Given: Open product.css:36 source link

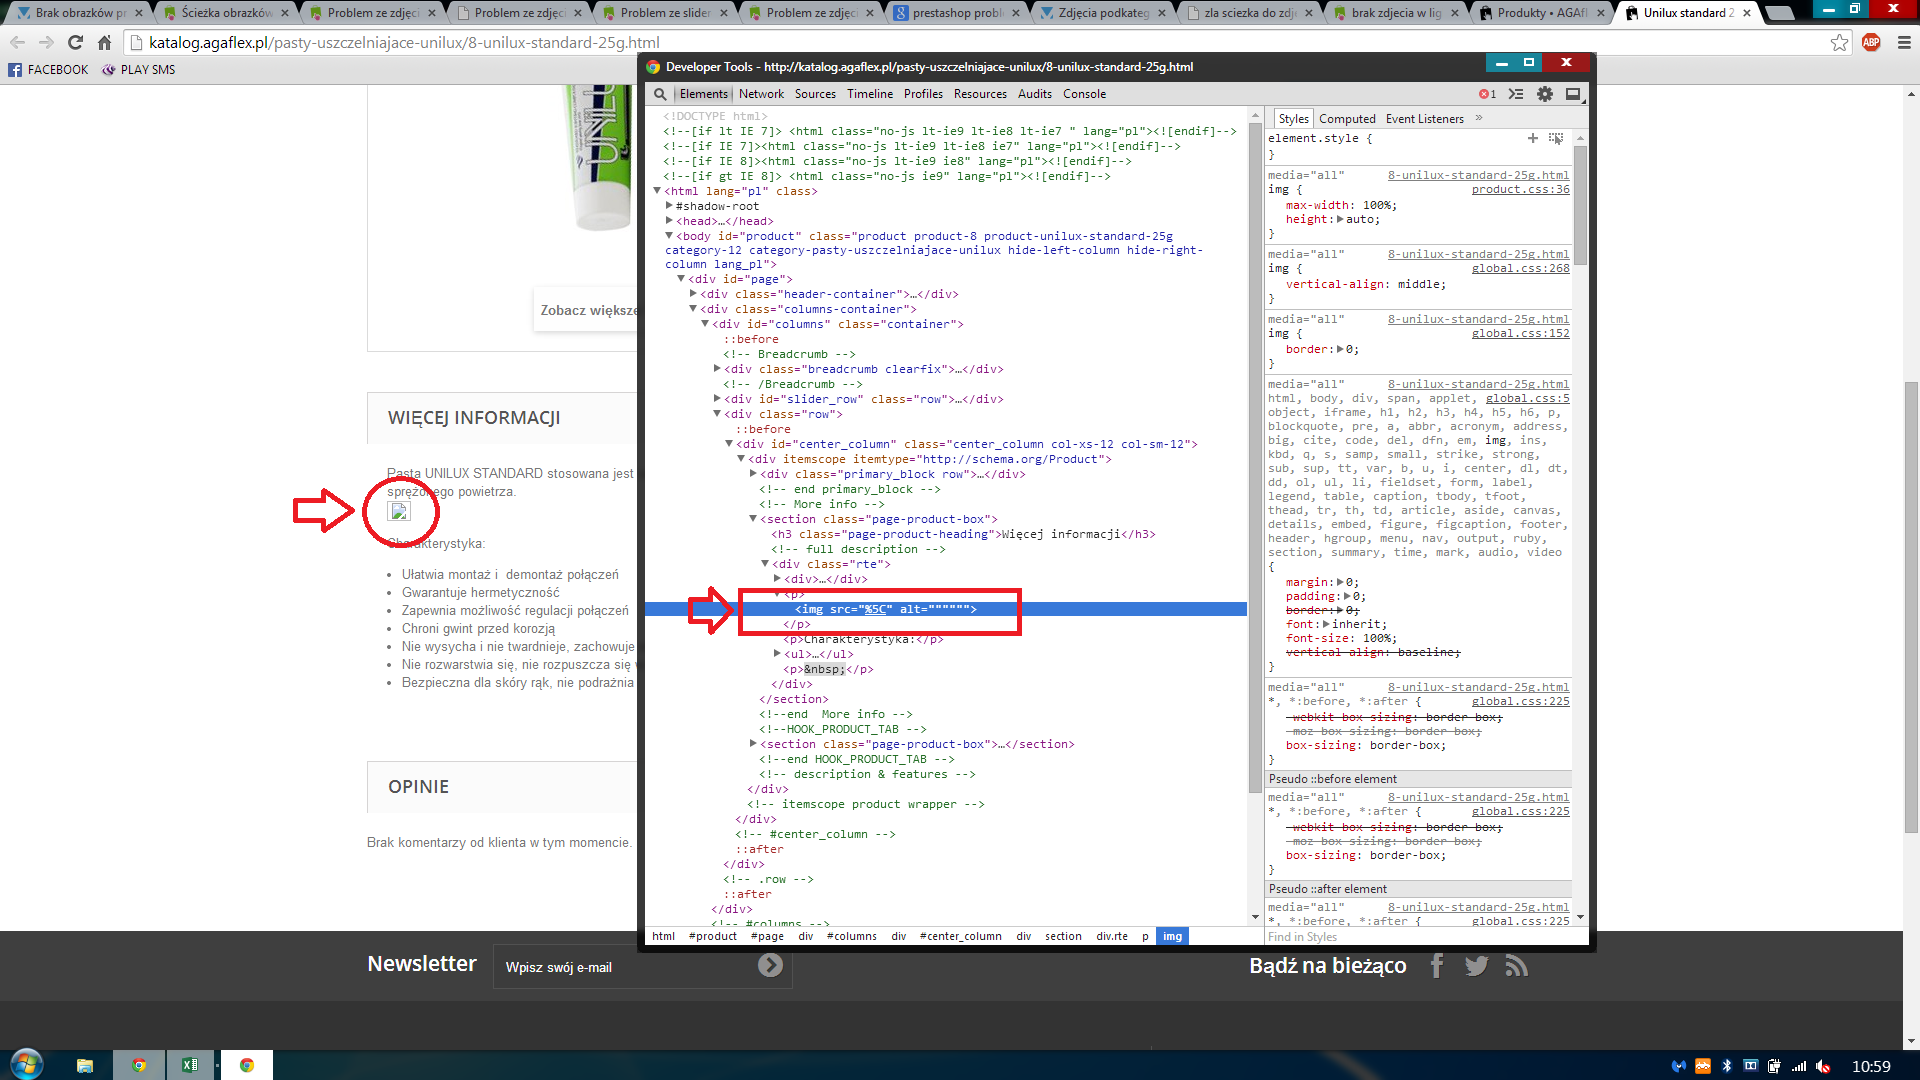Looking at the screenshot, I should pyautogui.click(x=1520, y=189).
